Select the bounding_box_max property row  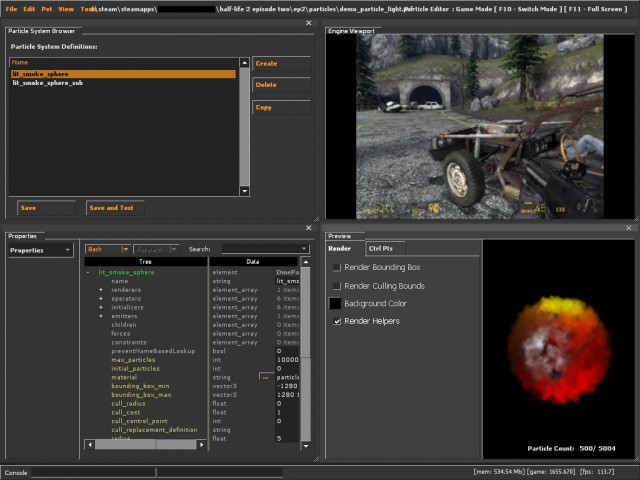coord(141,395)
